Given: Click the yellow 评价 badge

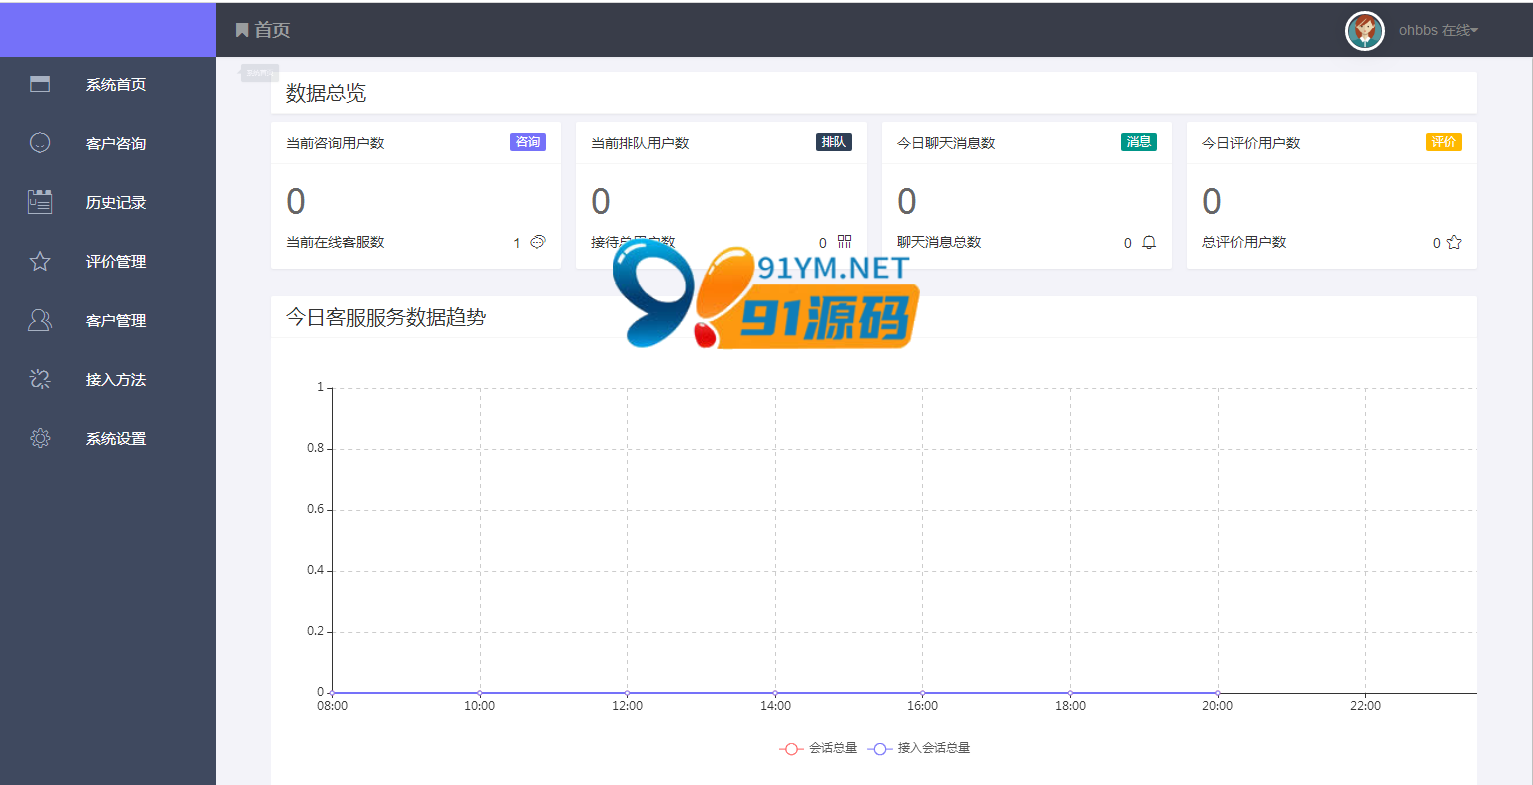Looking at the screenshot, I should (x=1444, y=142).
